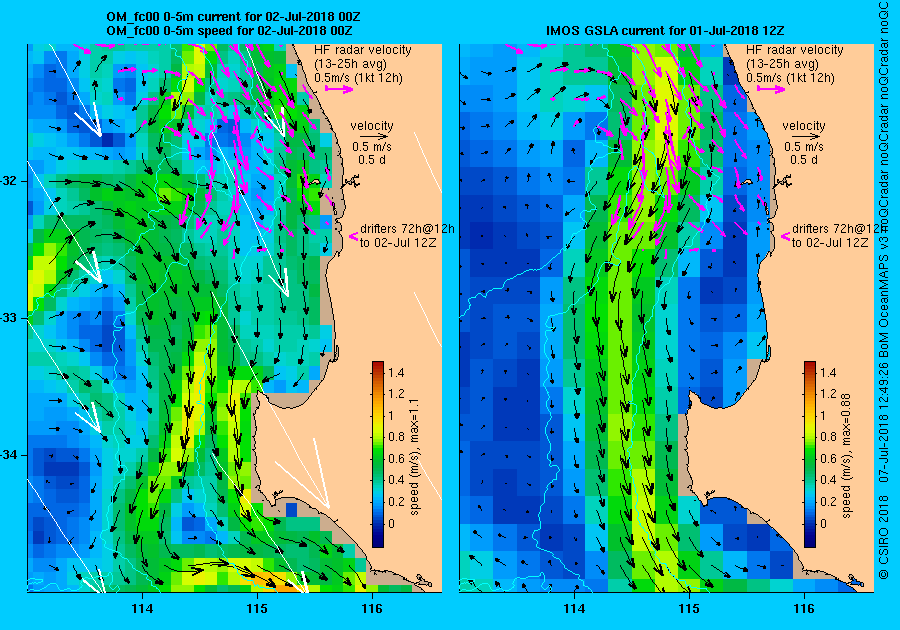Viewport: 900px width, 630px height.
Task: Click the 'velocity' label in left map
Action: pos(372,126)
